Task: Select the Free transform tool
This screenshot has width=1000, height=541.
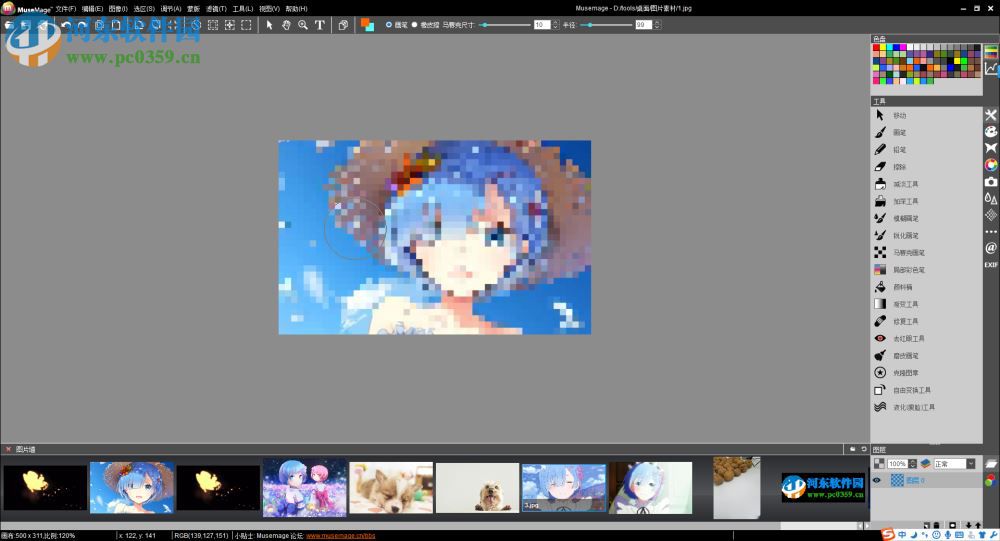Action: [880, 390]
